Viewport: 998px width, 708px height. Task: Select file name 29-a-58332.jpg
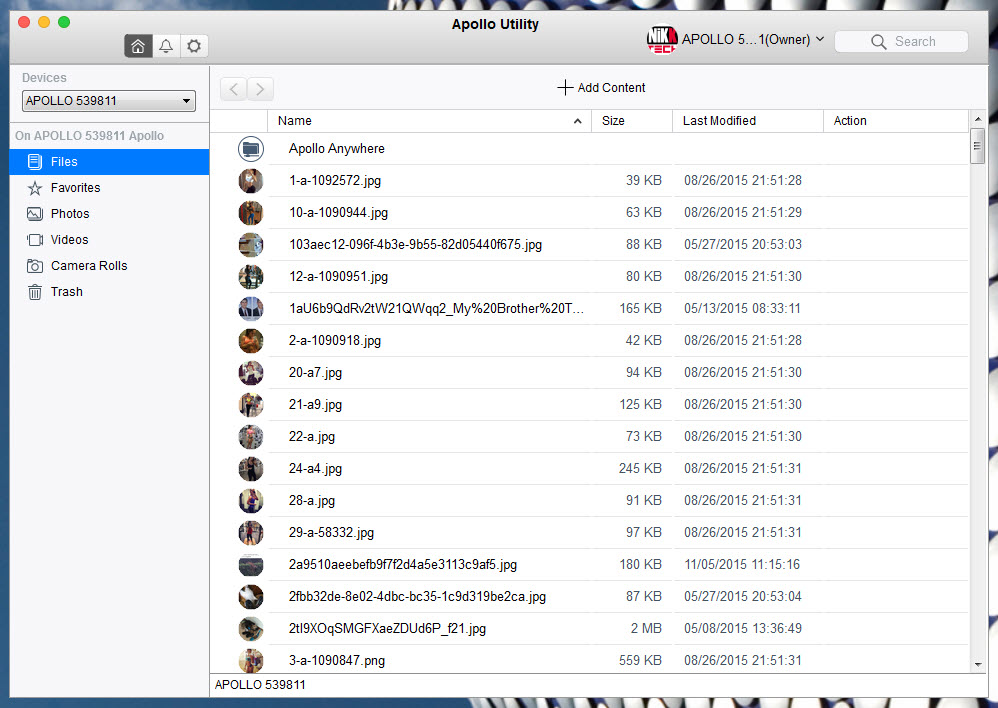point(331,532)
